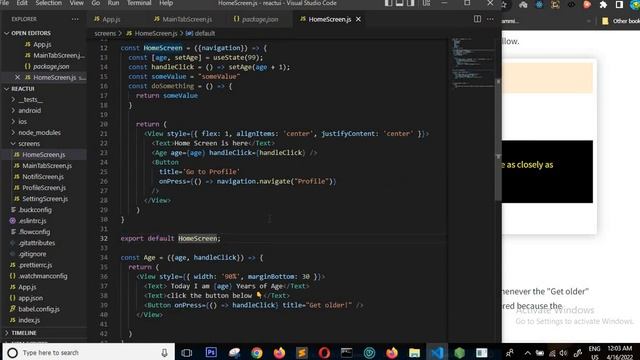The width and height of the screenshot is (640, 360).
Task: Select package.json in the Open Editors list
Action: [x=51, y=66]
